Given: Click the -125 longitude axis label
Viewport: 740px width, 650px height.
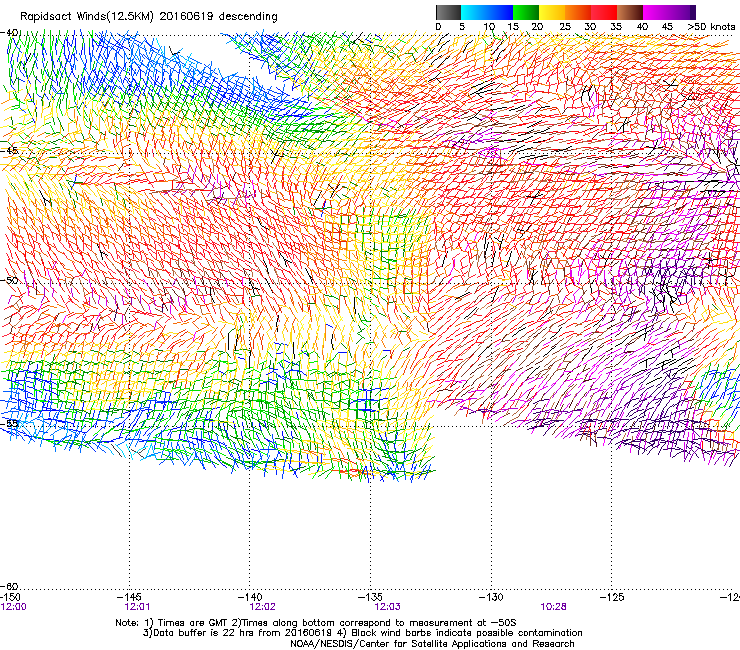Looking at the screenshot, I should [x=612, y=597].
